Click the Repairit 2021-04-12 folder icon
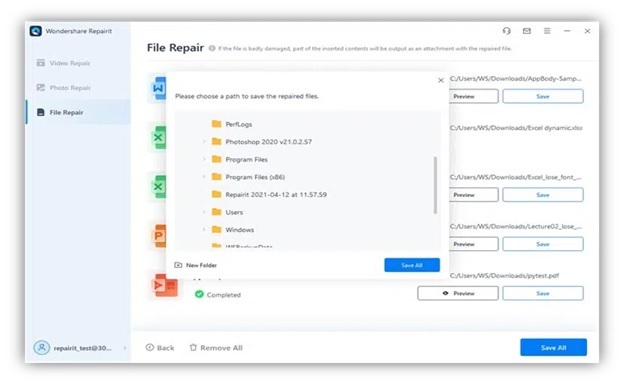Screen dimensions: 624x384 [216, 194]
